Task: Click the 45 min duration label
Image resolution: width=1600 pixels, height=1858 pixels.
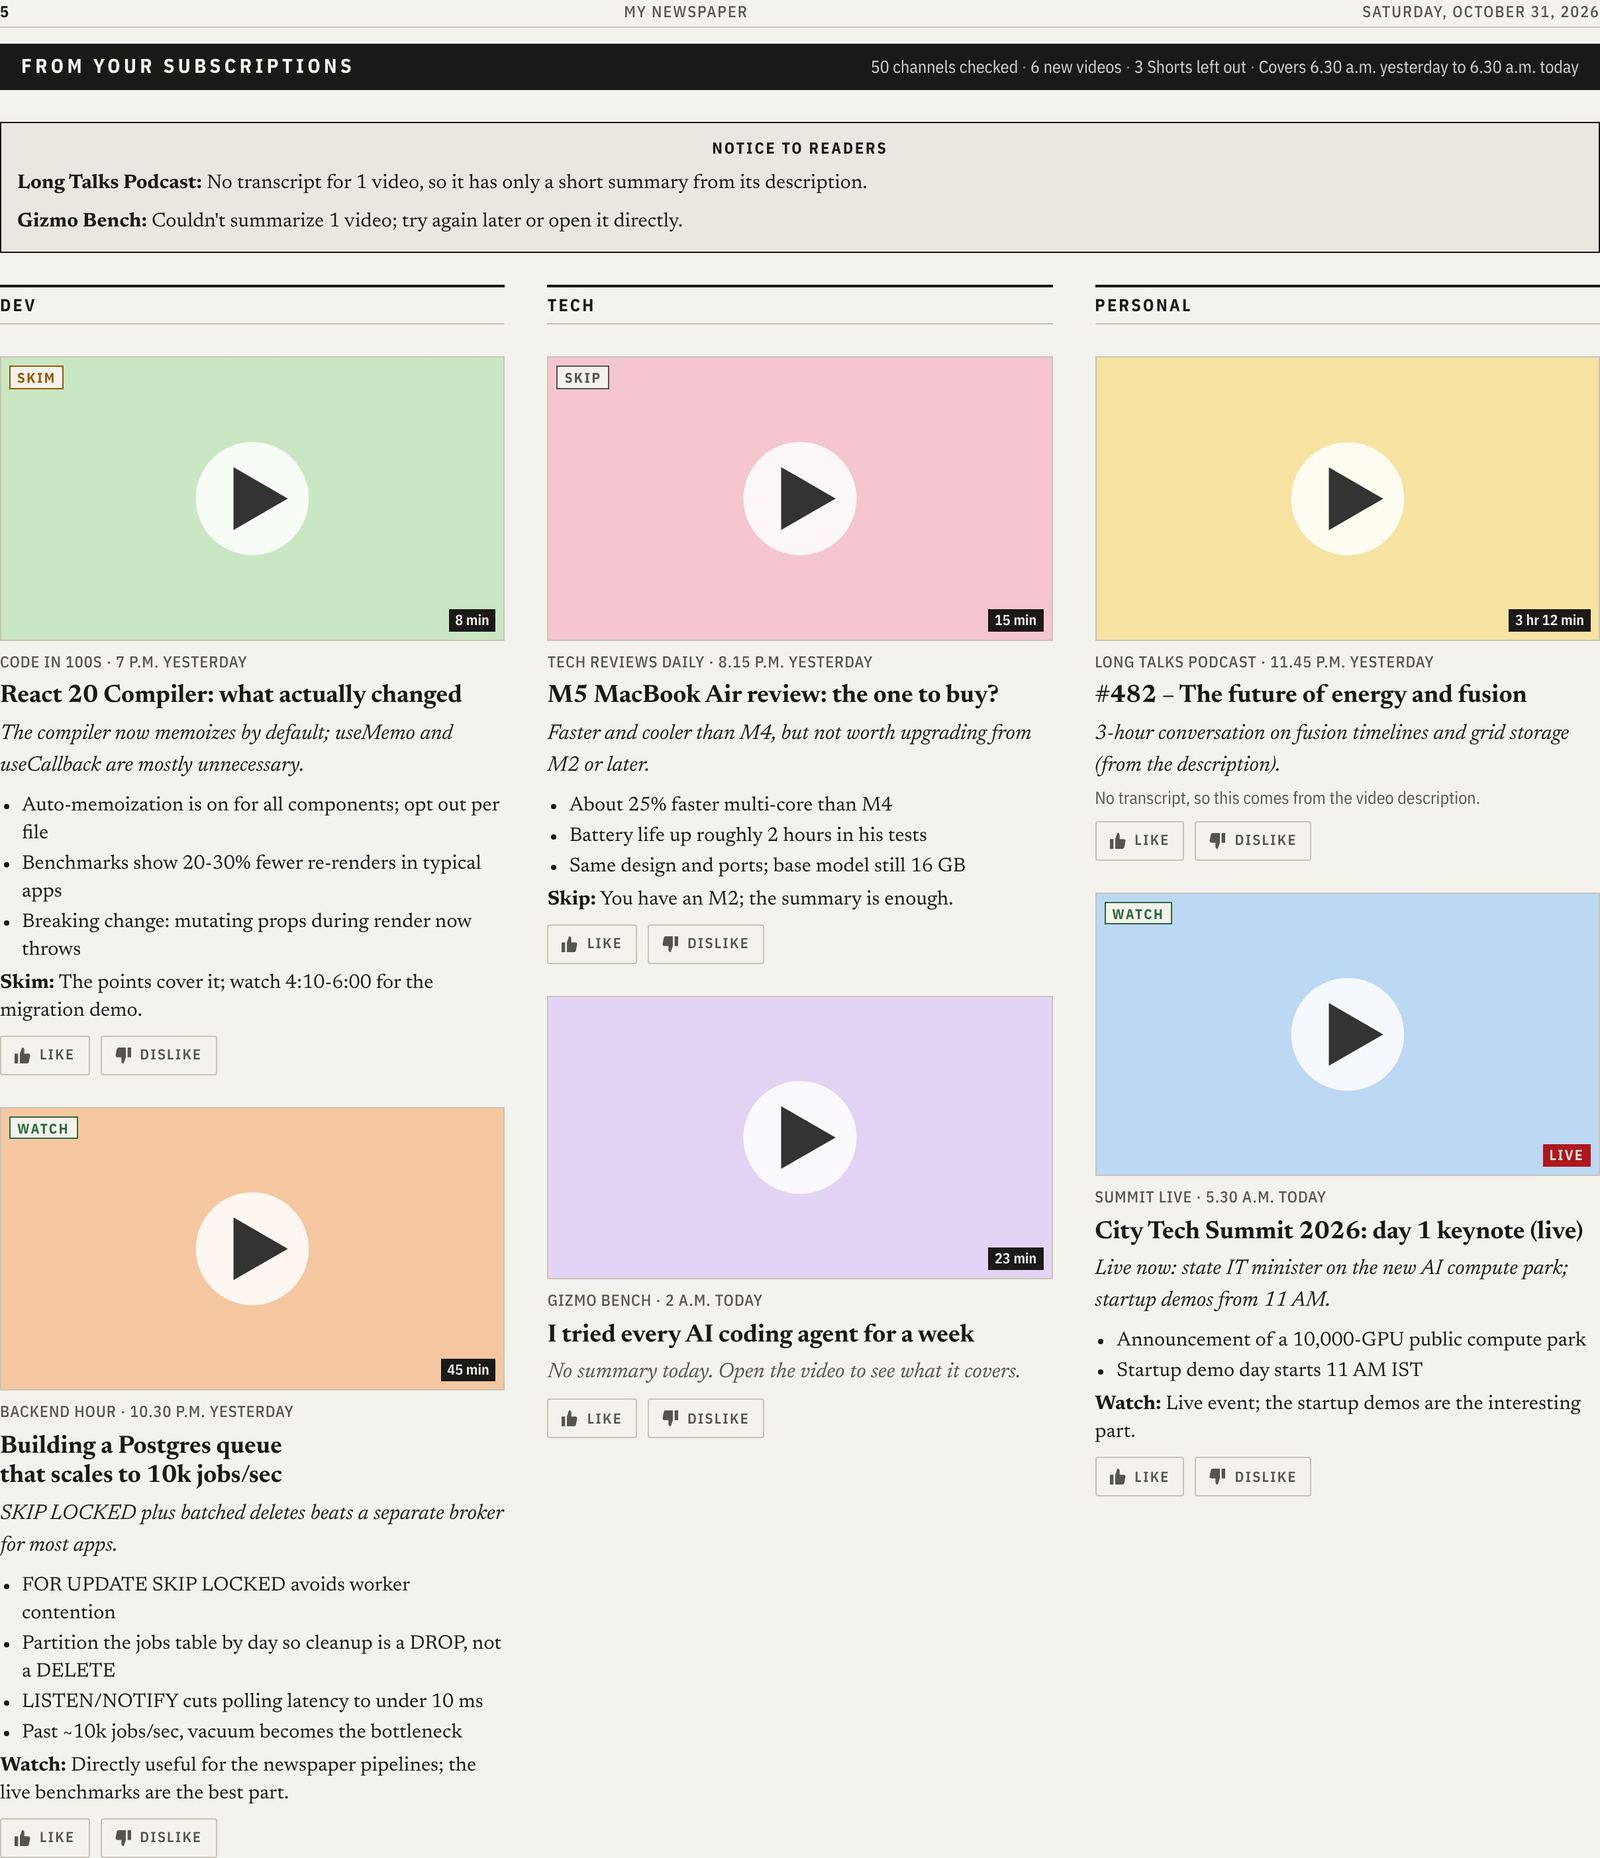Action: point(468,1370)
